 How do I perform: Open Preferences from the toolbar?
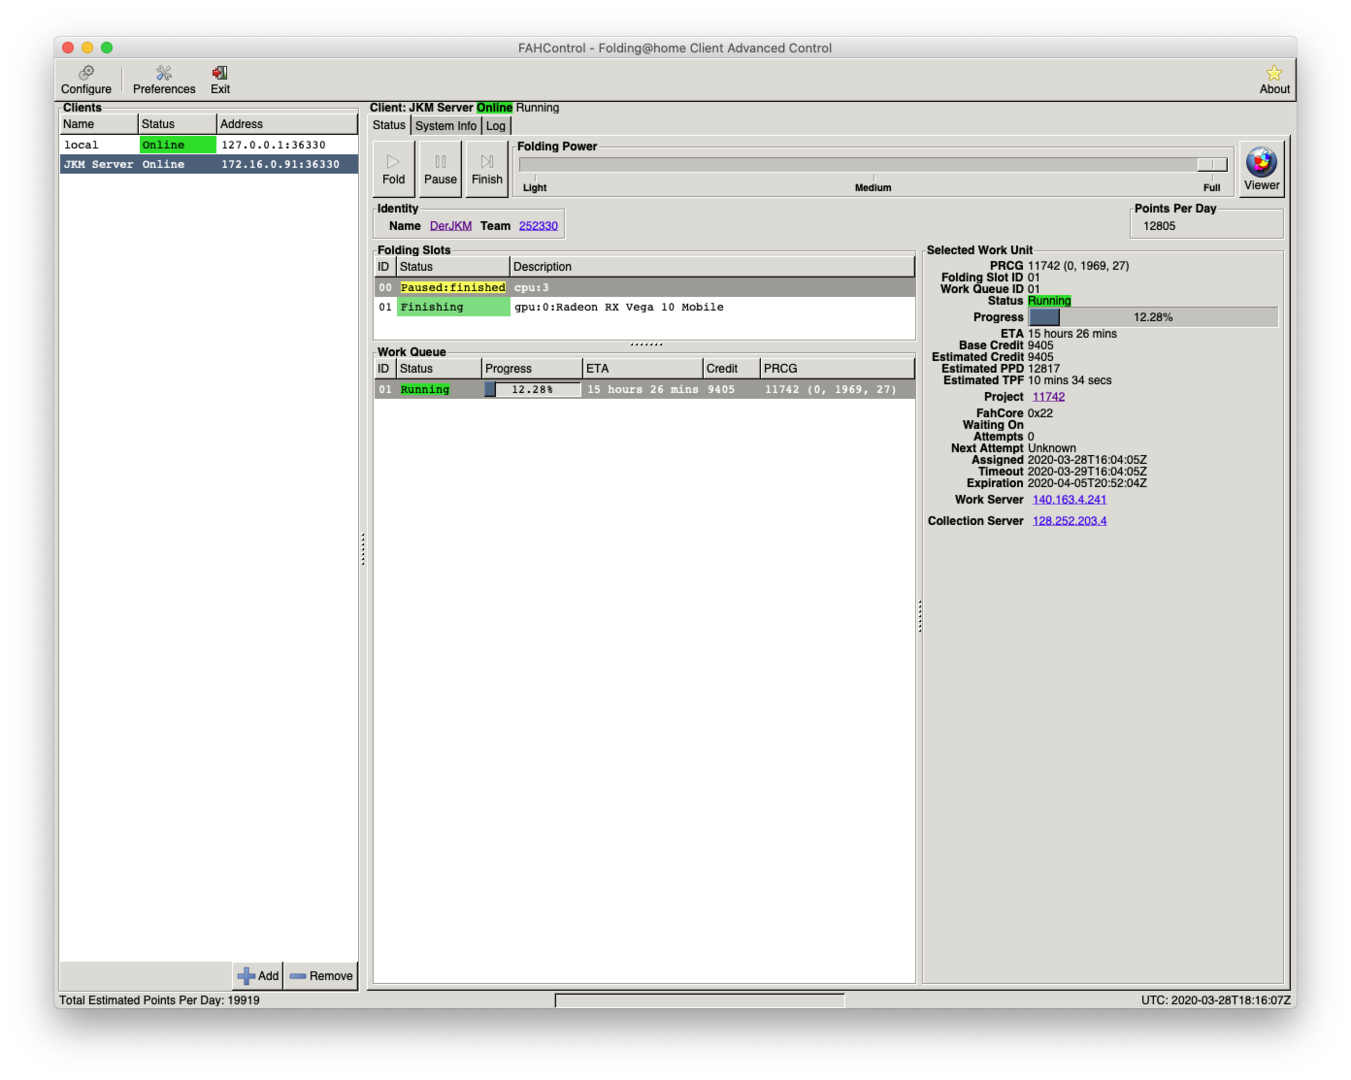click(164, 79)
